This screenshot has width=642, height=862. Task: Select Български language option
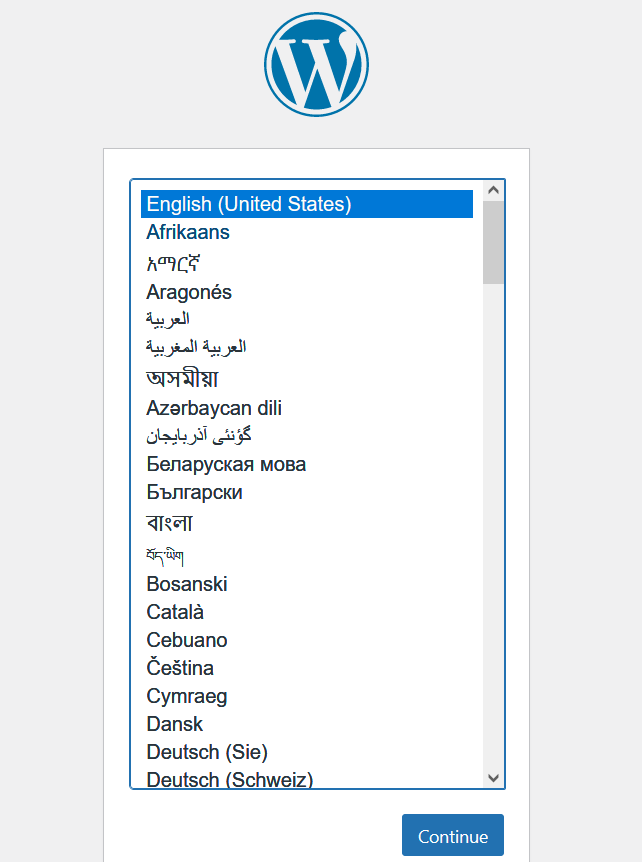coord(194,492)
